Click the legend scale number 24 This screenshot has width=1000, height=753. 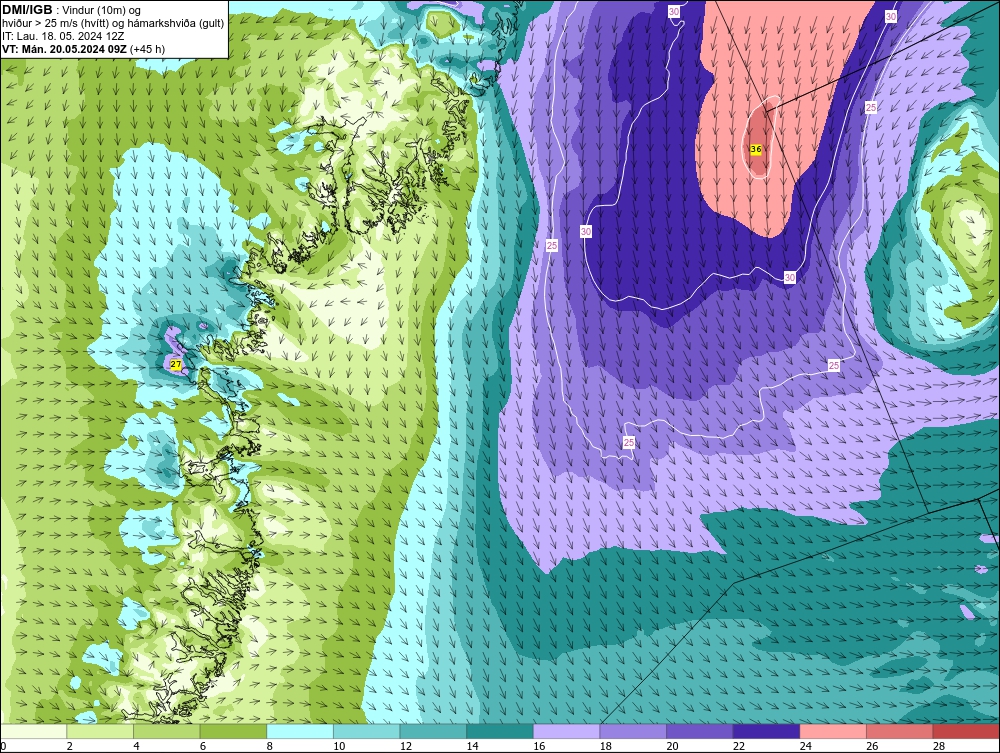coord(805,746)
